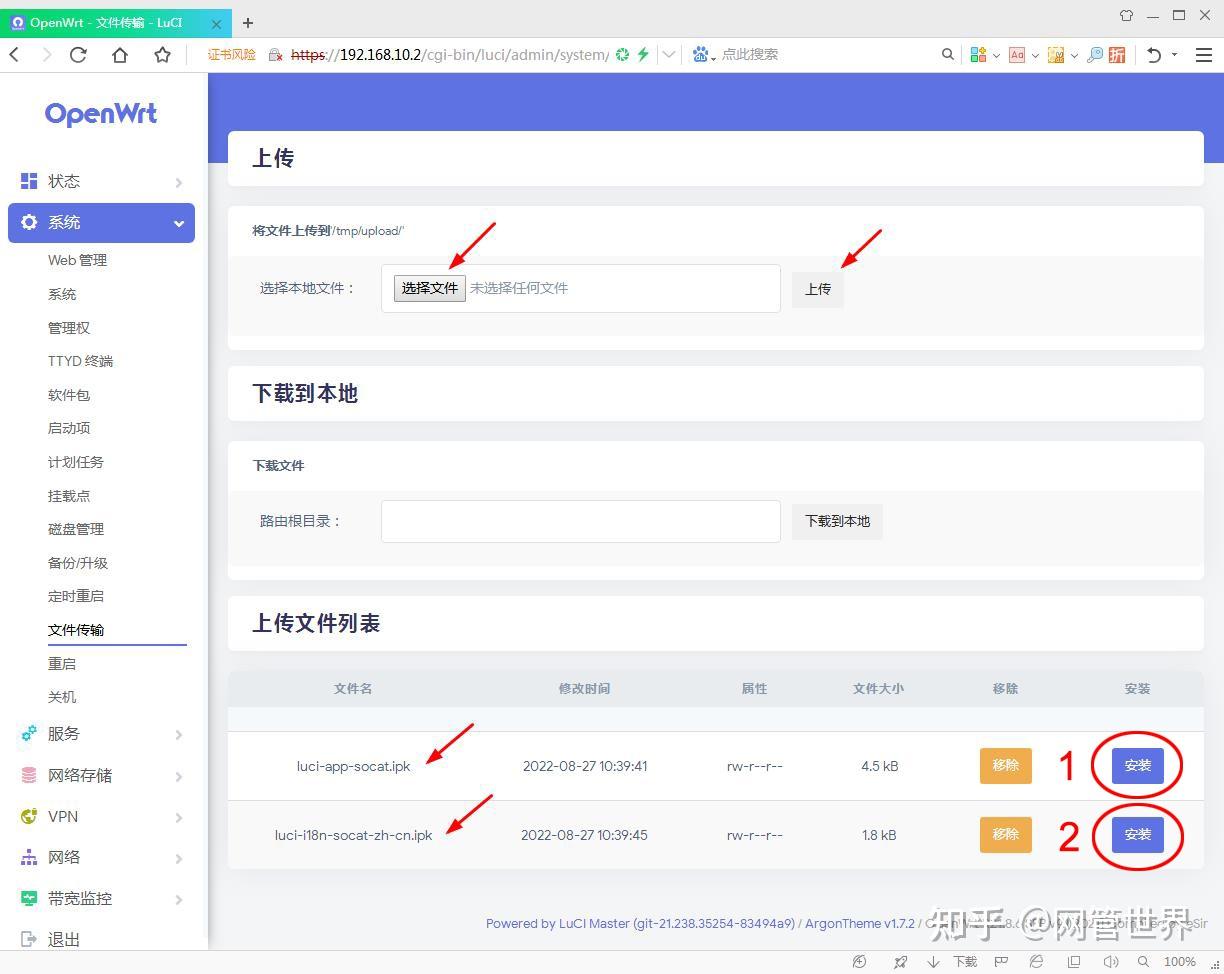Remove luci-i18n-socat-zh-cn.ipk with 移除 button

(x=1006, y=834)
